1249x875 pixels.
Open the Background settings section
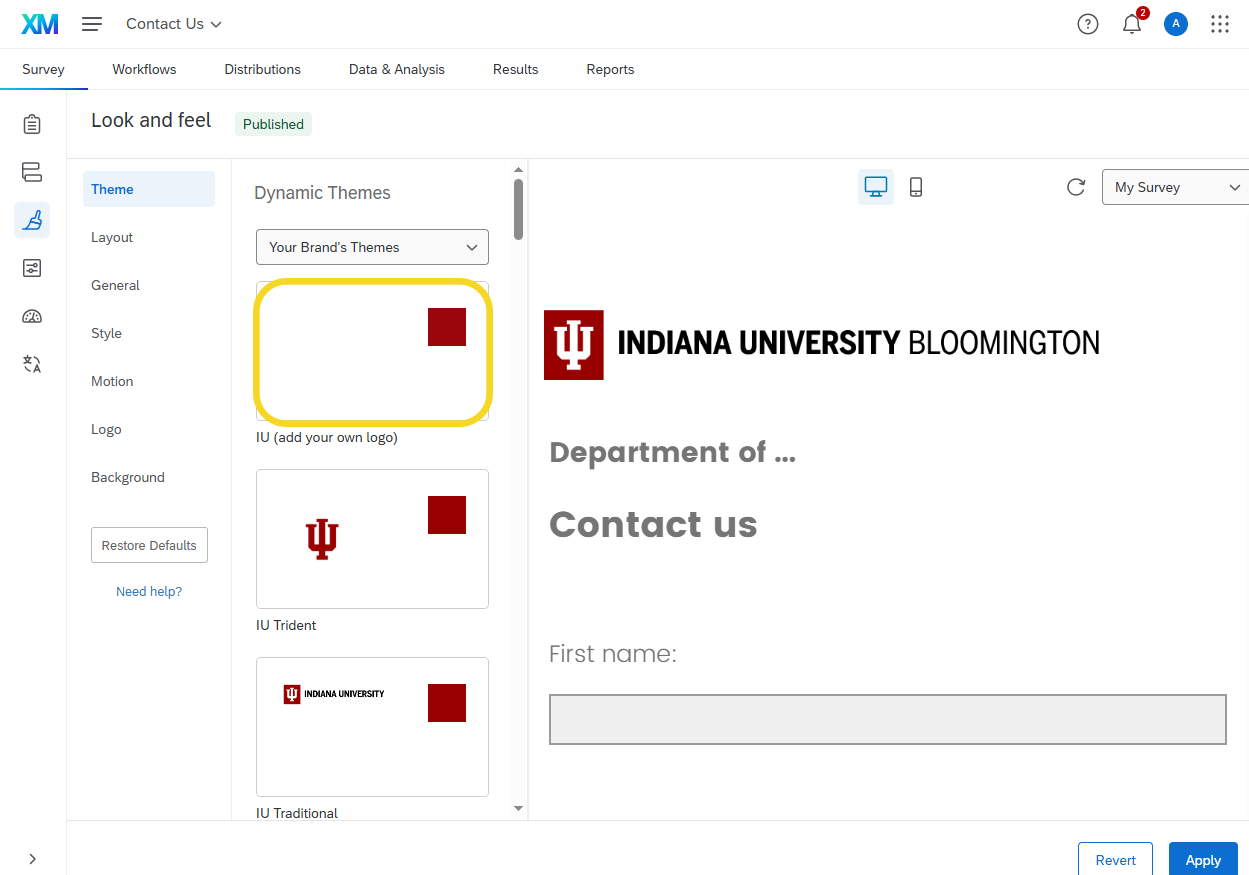click(128, 477)
